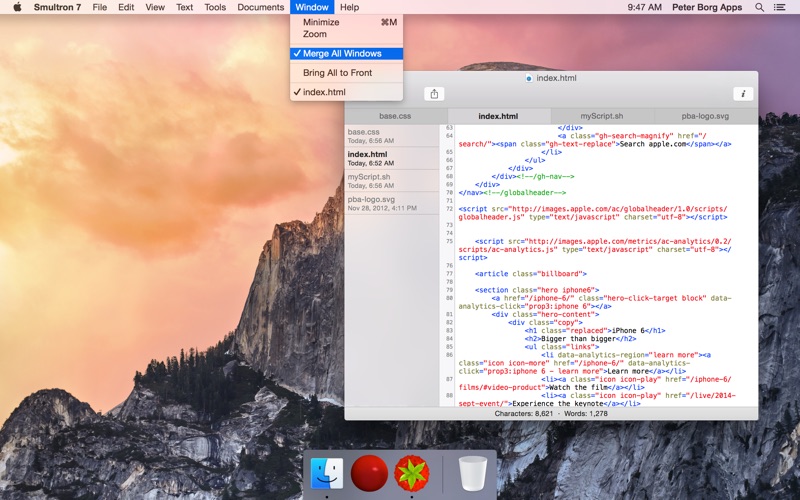Click the red ball Dock app
The height and width of the screenshot is (500, 800).
[x=369, y=473]
